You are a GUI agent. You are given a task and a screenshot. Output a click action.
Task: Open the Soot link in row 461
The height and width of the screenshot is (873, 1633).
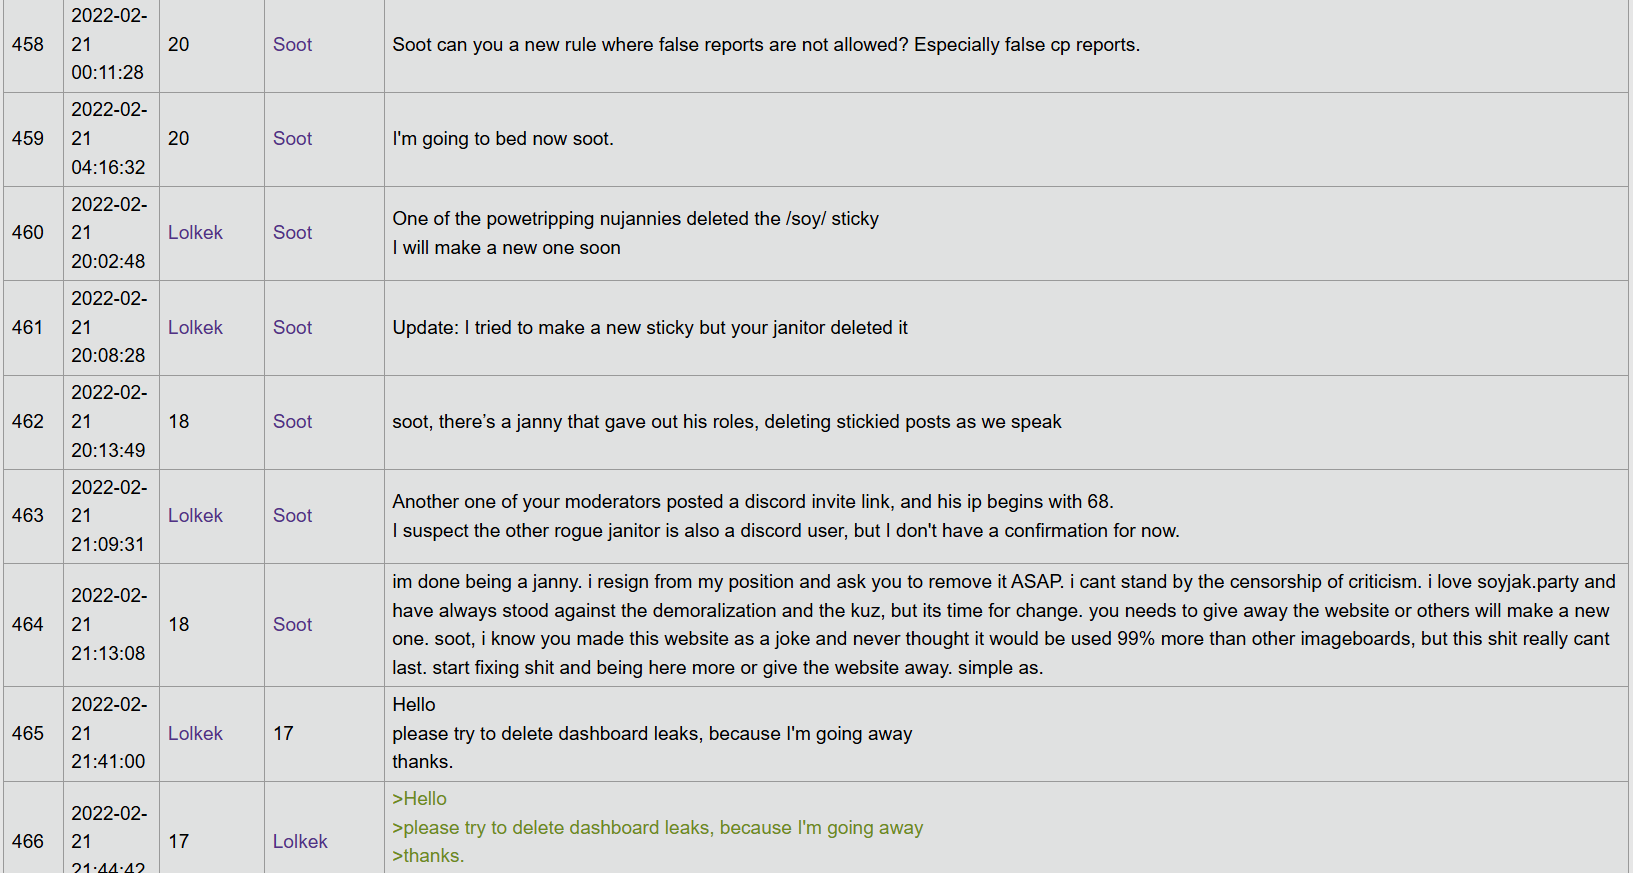coord(292,328)
